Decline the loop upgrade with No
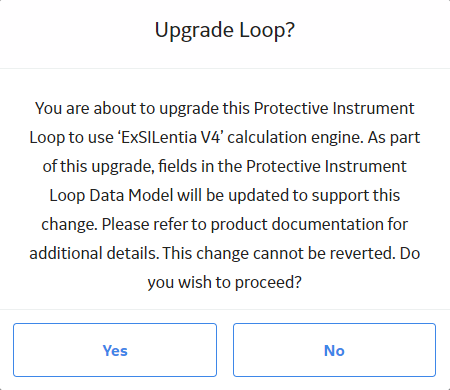Viewport: 450px width, 390px height. pos(334,350)
